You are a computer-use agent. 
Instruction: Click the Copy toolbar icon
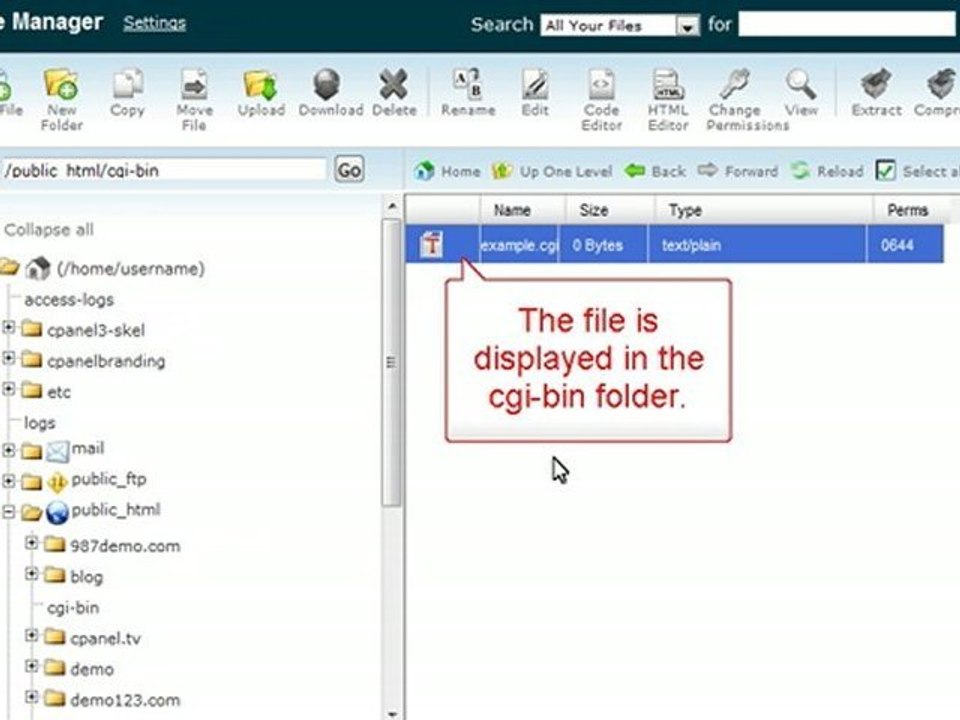point(127,93)
